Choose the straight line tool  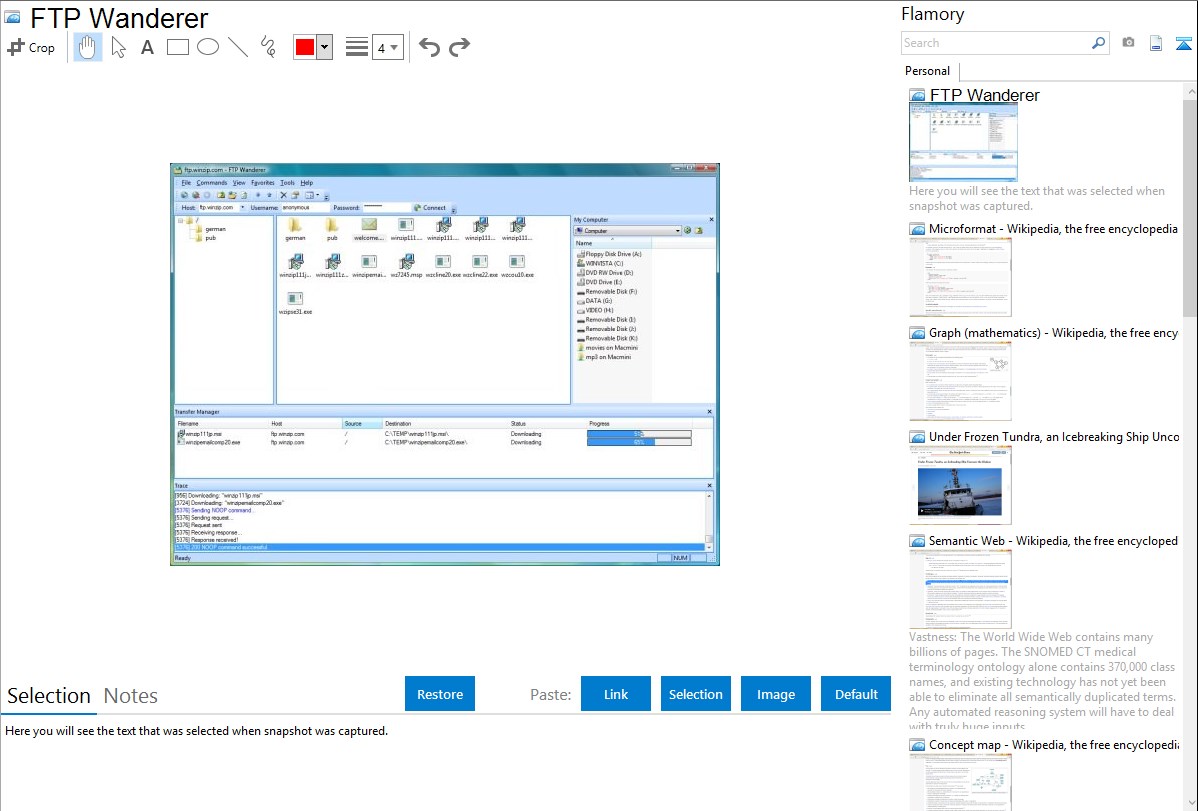(238, 47)
